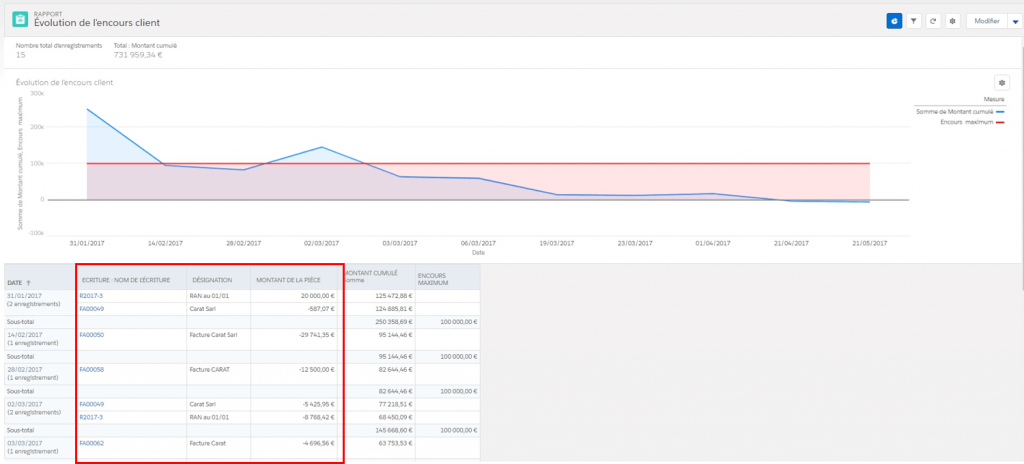The image size is (1024, 464).
Task: Open report settings gear in header
Action: 952,20
